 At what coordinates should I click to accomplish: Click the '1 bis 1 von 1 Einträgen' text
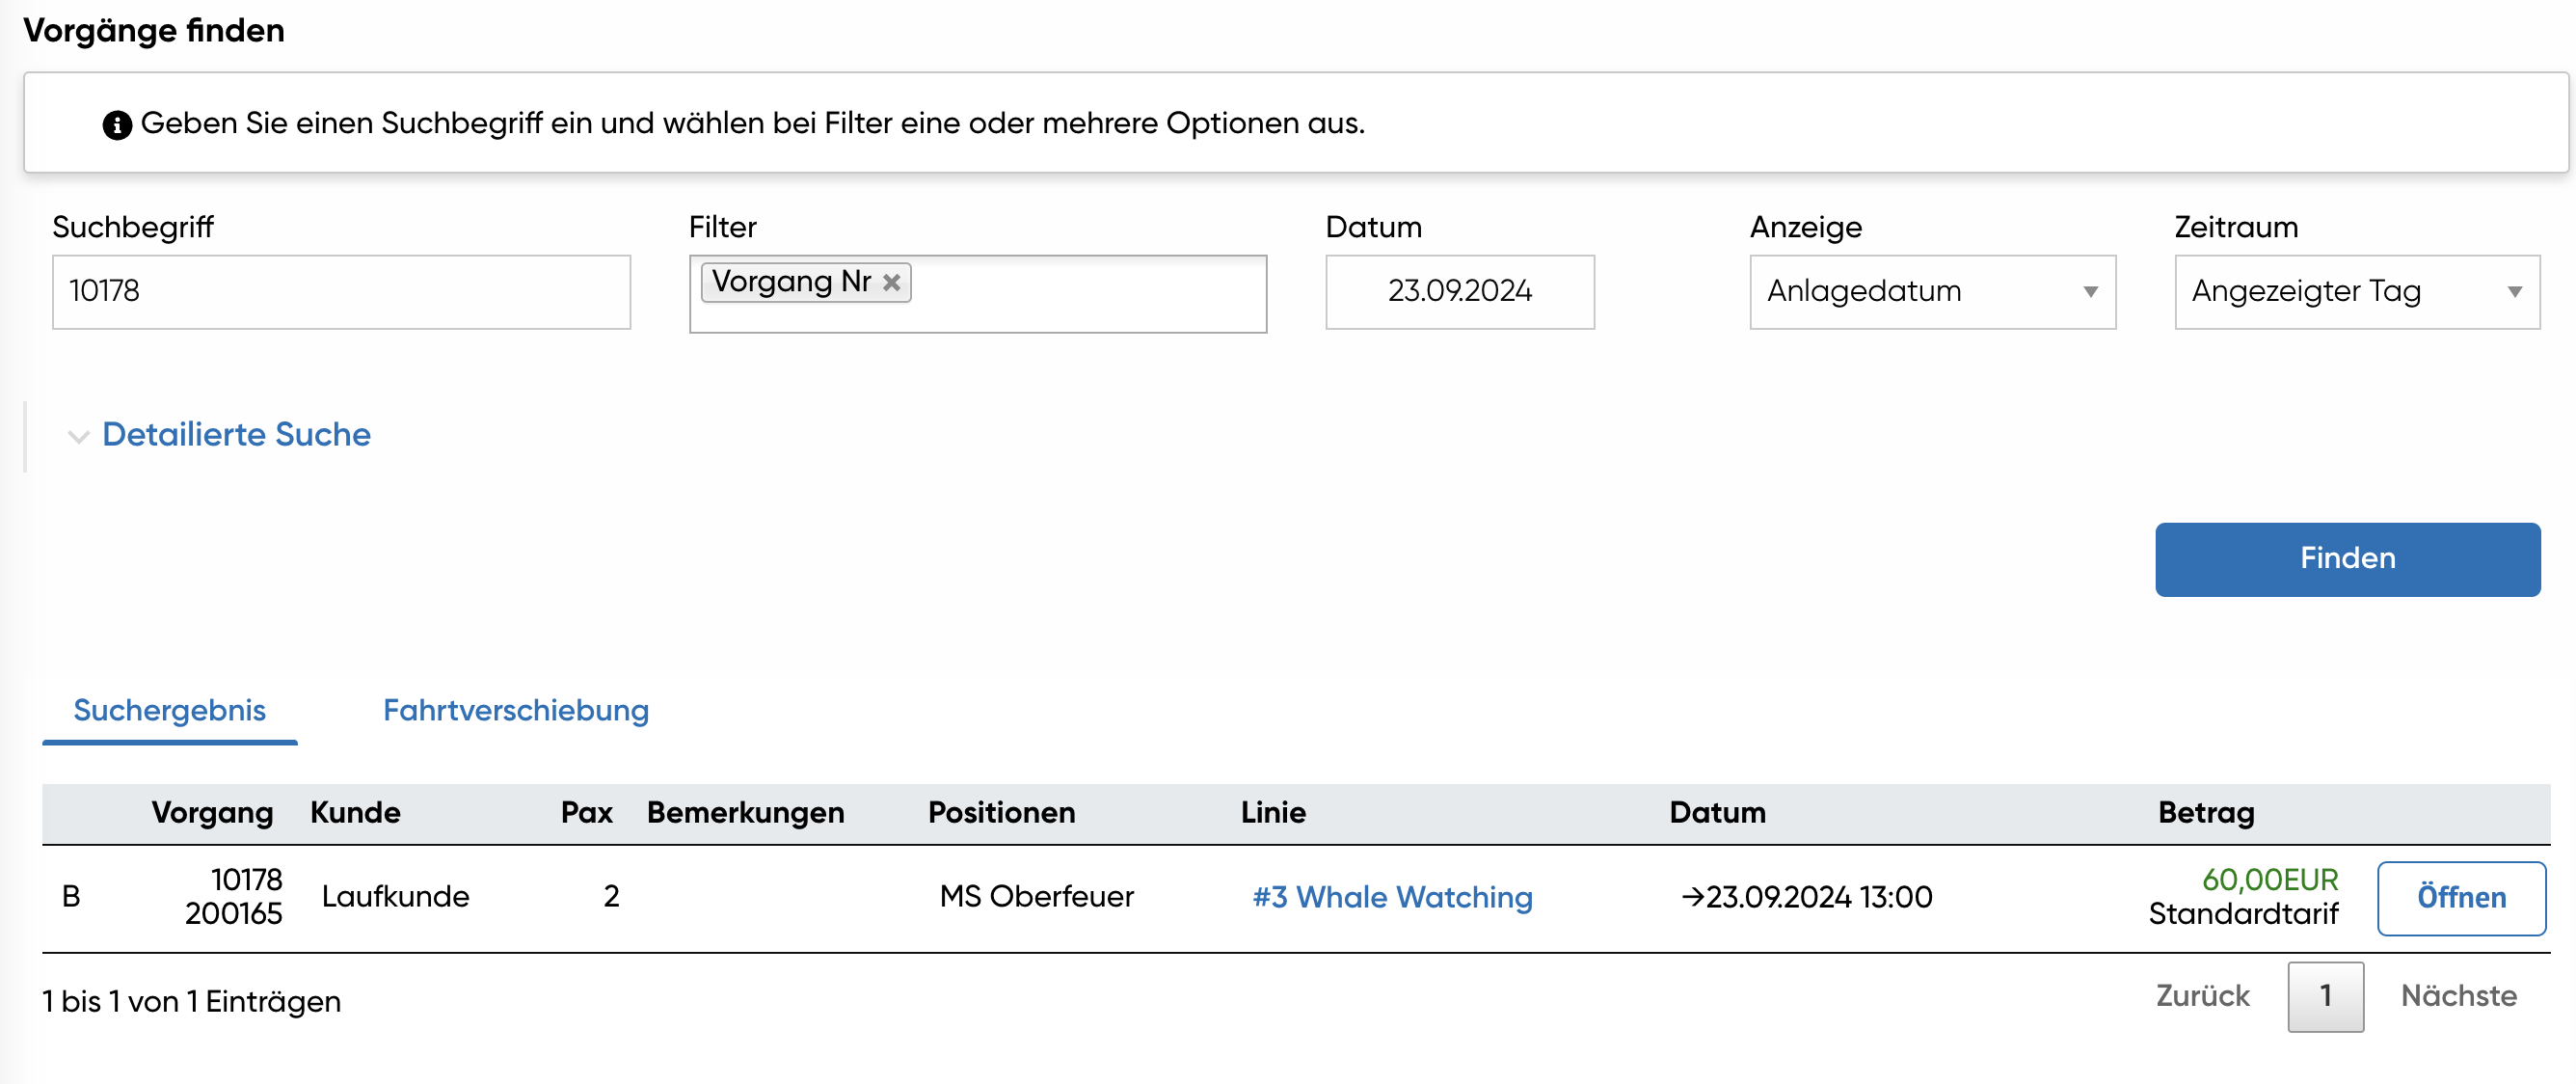pos(191,1002)
